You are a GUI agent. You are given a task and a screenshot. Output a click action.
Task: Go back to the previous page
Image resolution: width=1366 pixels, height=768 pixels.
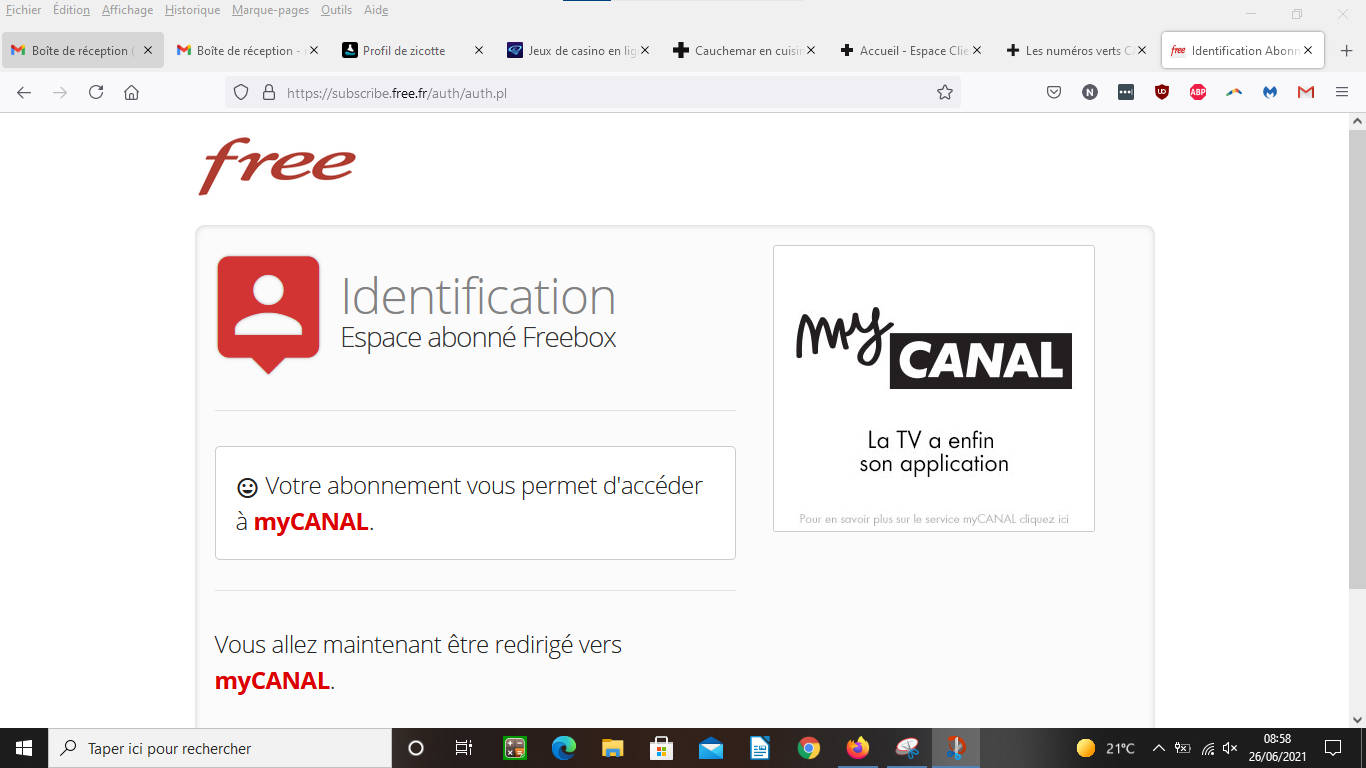pyautogui.click(x=24, y=92)
